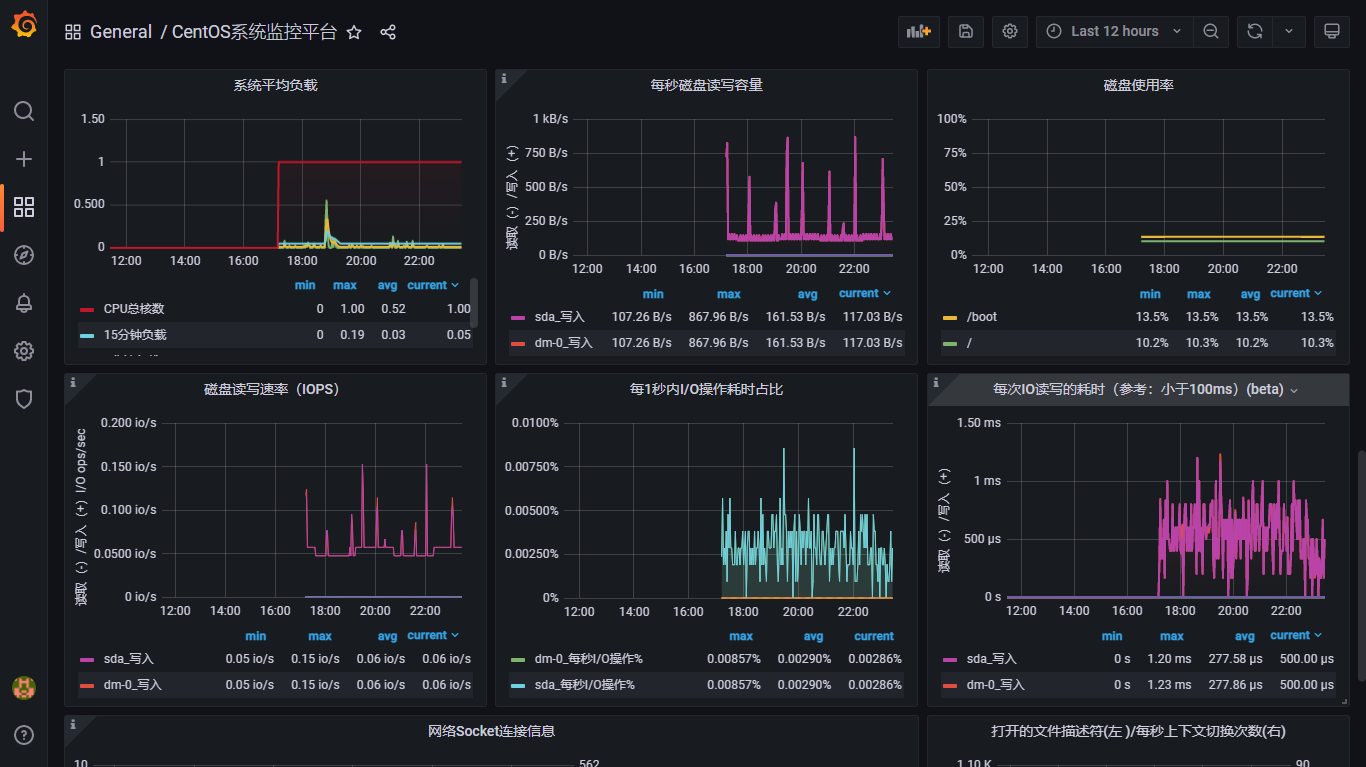
Task: Open the user avatar profile menu
Action: point(24,688)
